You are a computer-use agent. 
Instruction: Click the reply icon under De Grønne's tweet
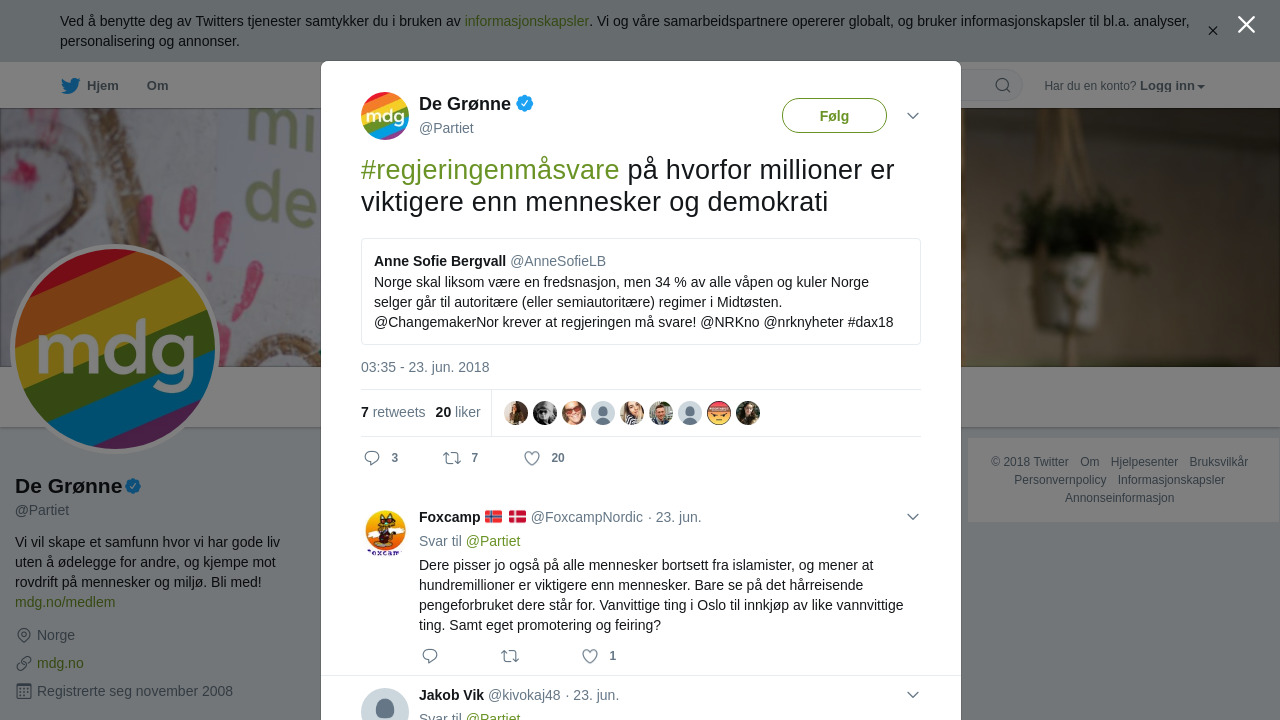point(372,458)
